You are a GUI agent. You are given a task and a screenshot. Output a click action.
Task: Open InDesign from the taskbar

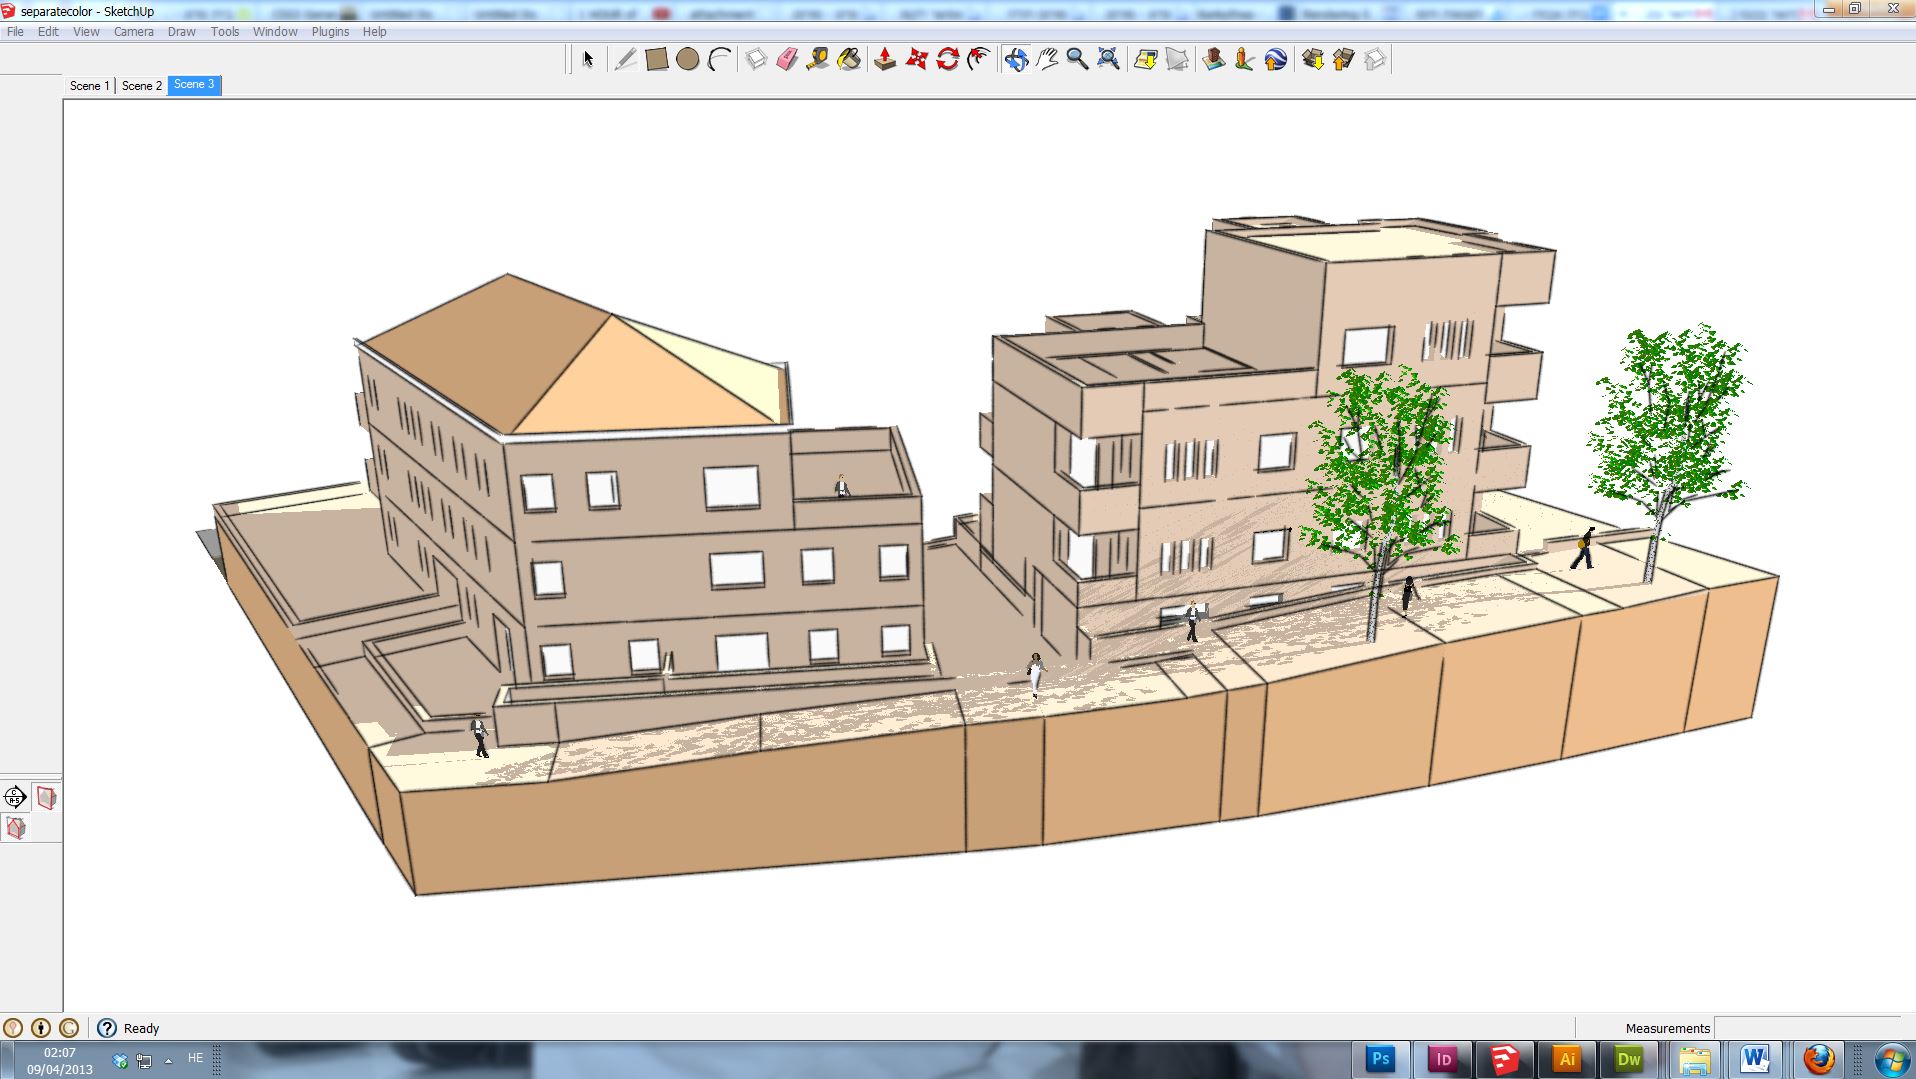1443,1059
